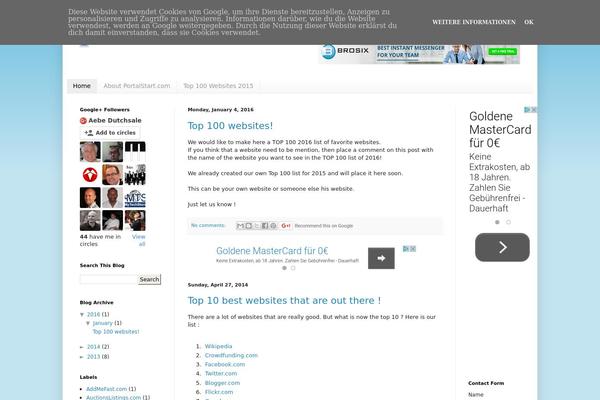The image size is (600, 400).
Task: Click OK on the cookie notice
Action: point(529,22)
